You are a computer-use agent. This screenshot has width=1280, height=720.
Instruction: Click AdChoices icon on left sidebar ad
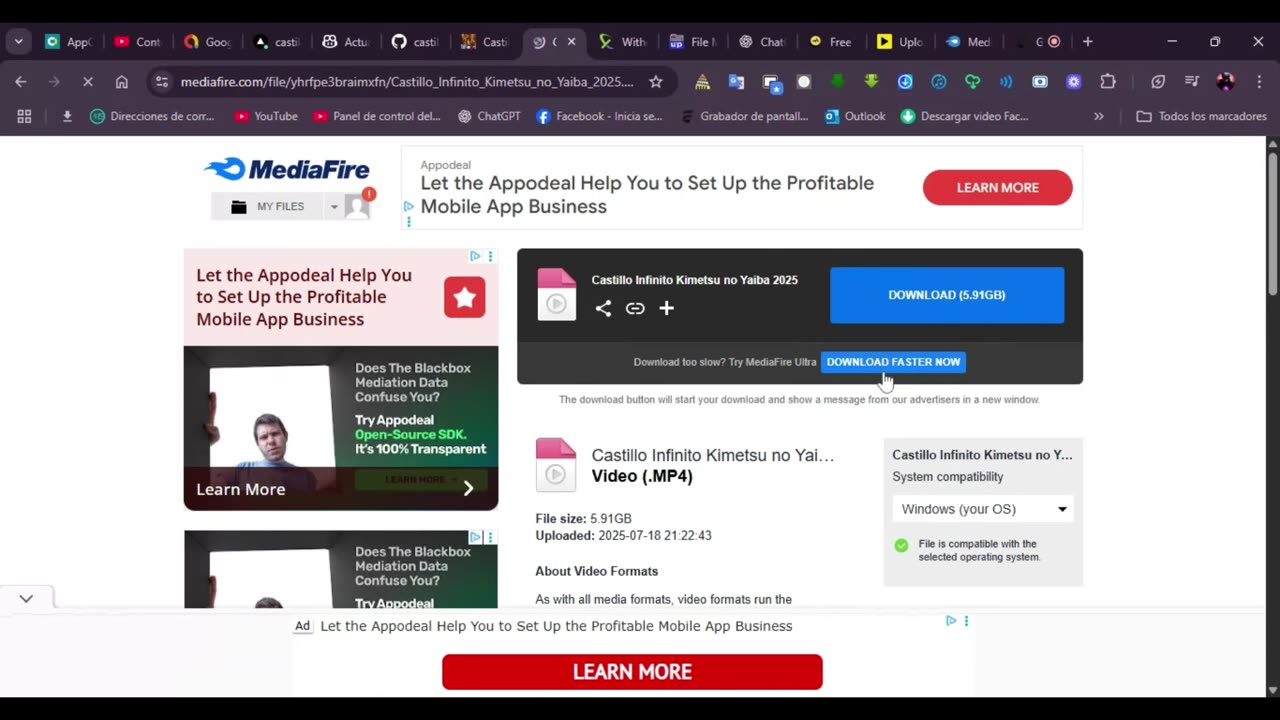[475, 257]
